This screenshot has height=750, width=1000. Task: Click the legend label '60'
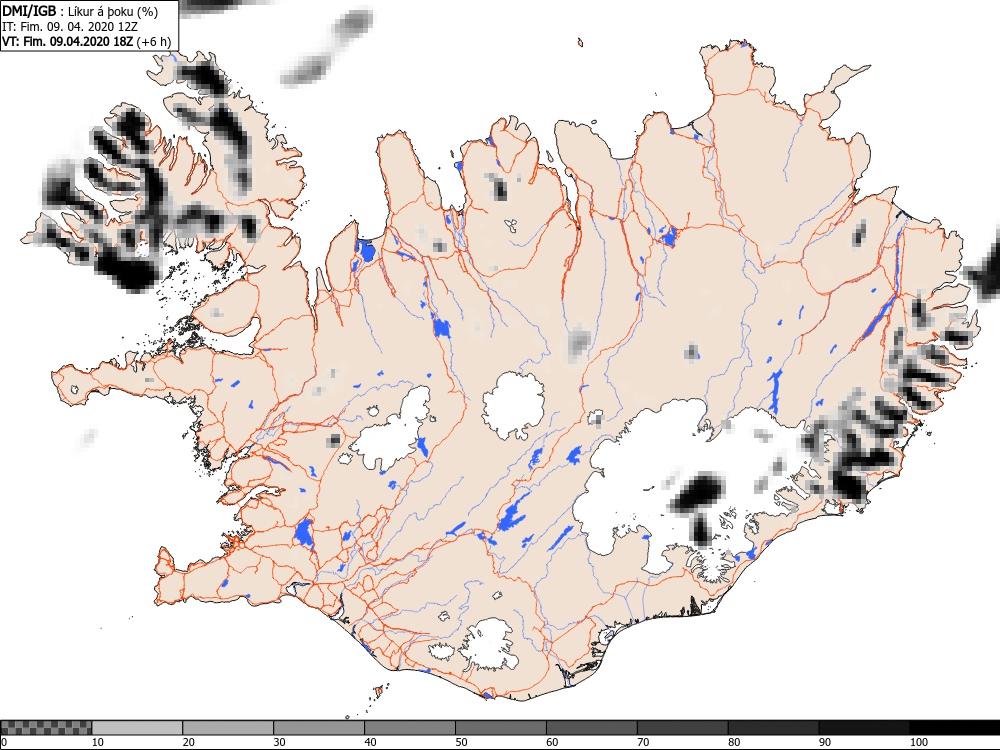tap(552, 742)
